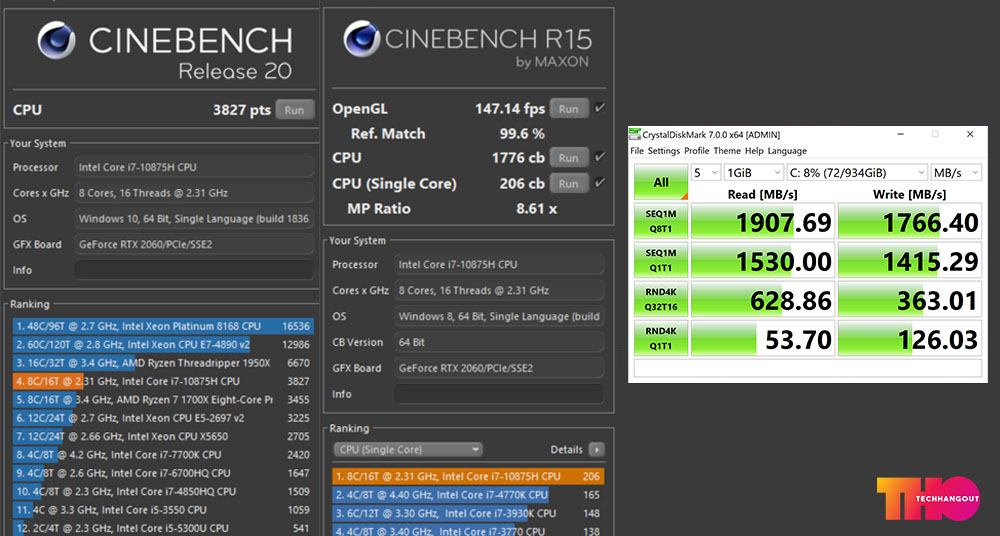
Task: Click the CB Version 64 Bit field
Action: 499,342
